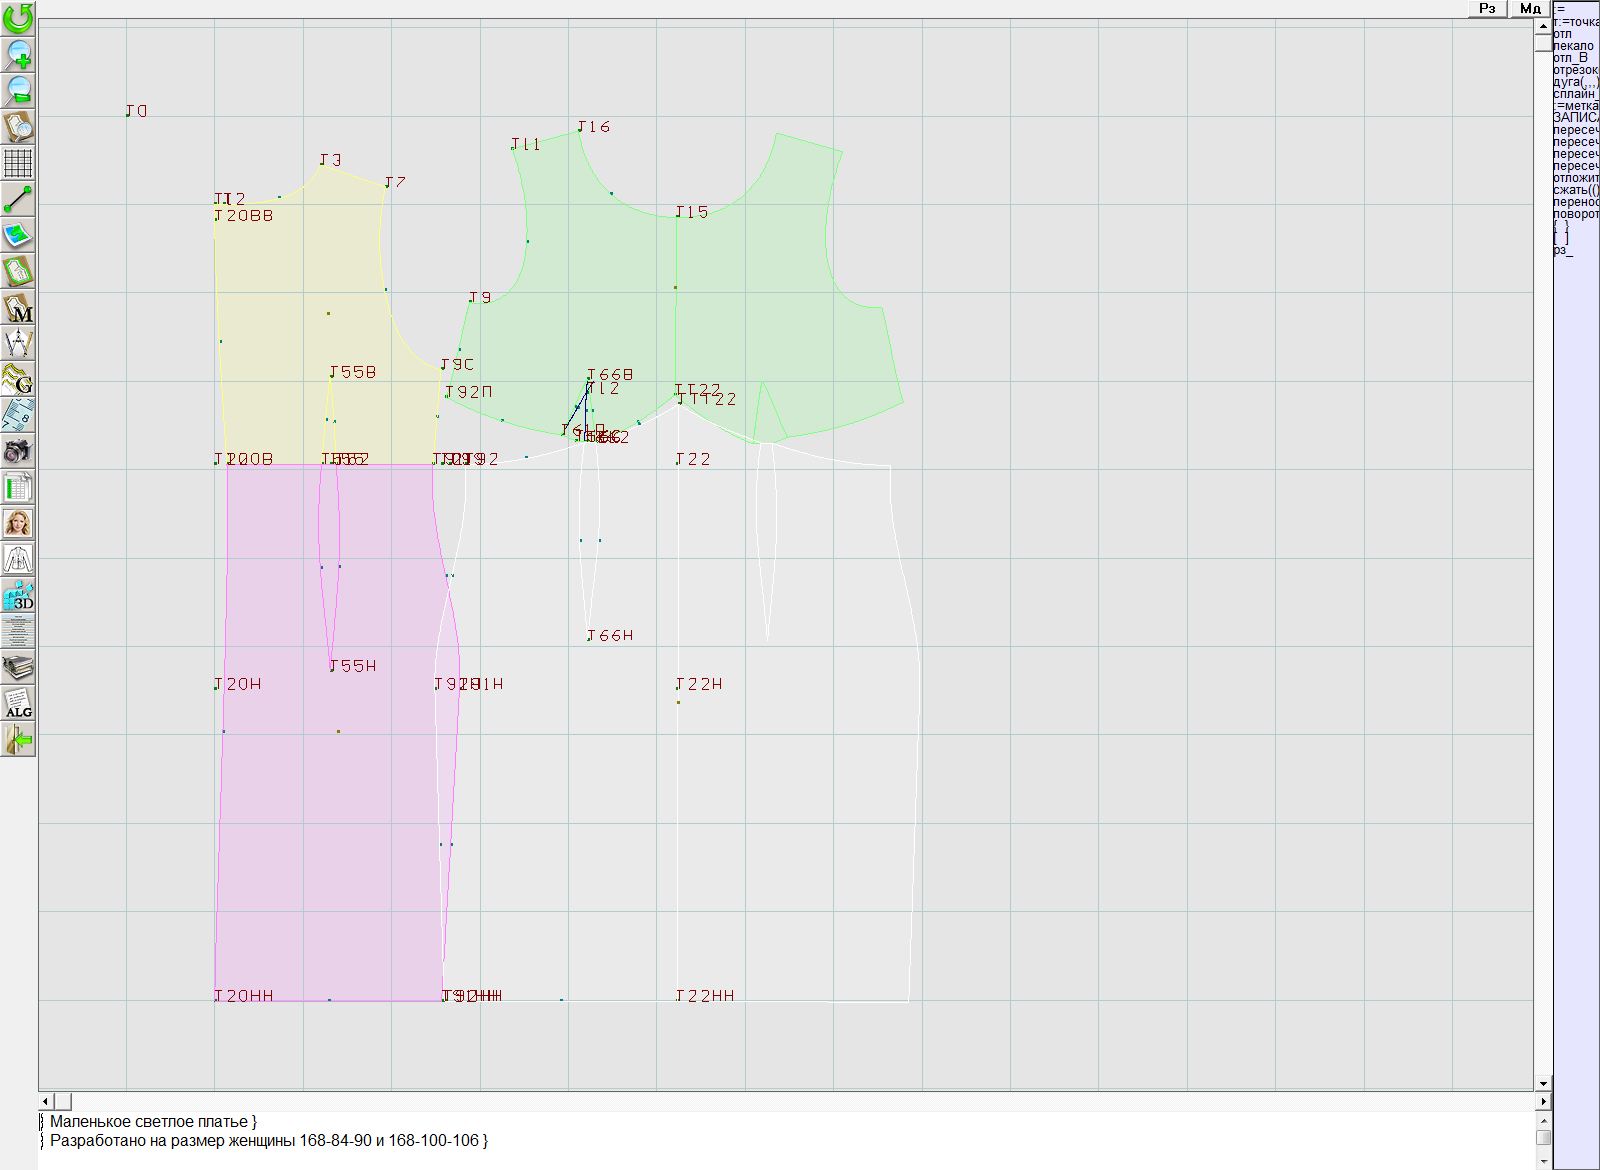Click the green refresh arrow icon

18,18
